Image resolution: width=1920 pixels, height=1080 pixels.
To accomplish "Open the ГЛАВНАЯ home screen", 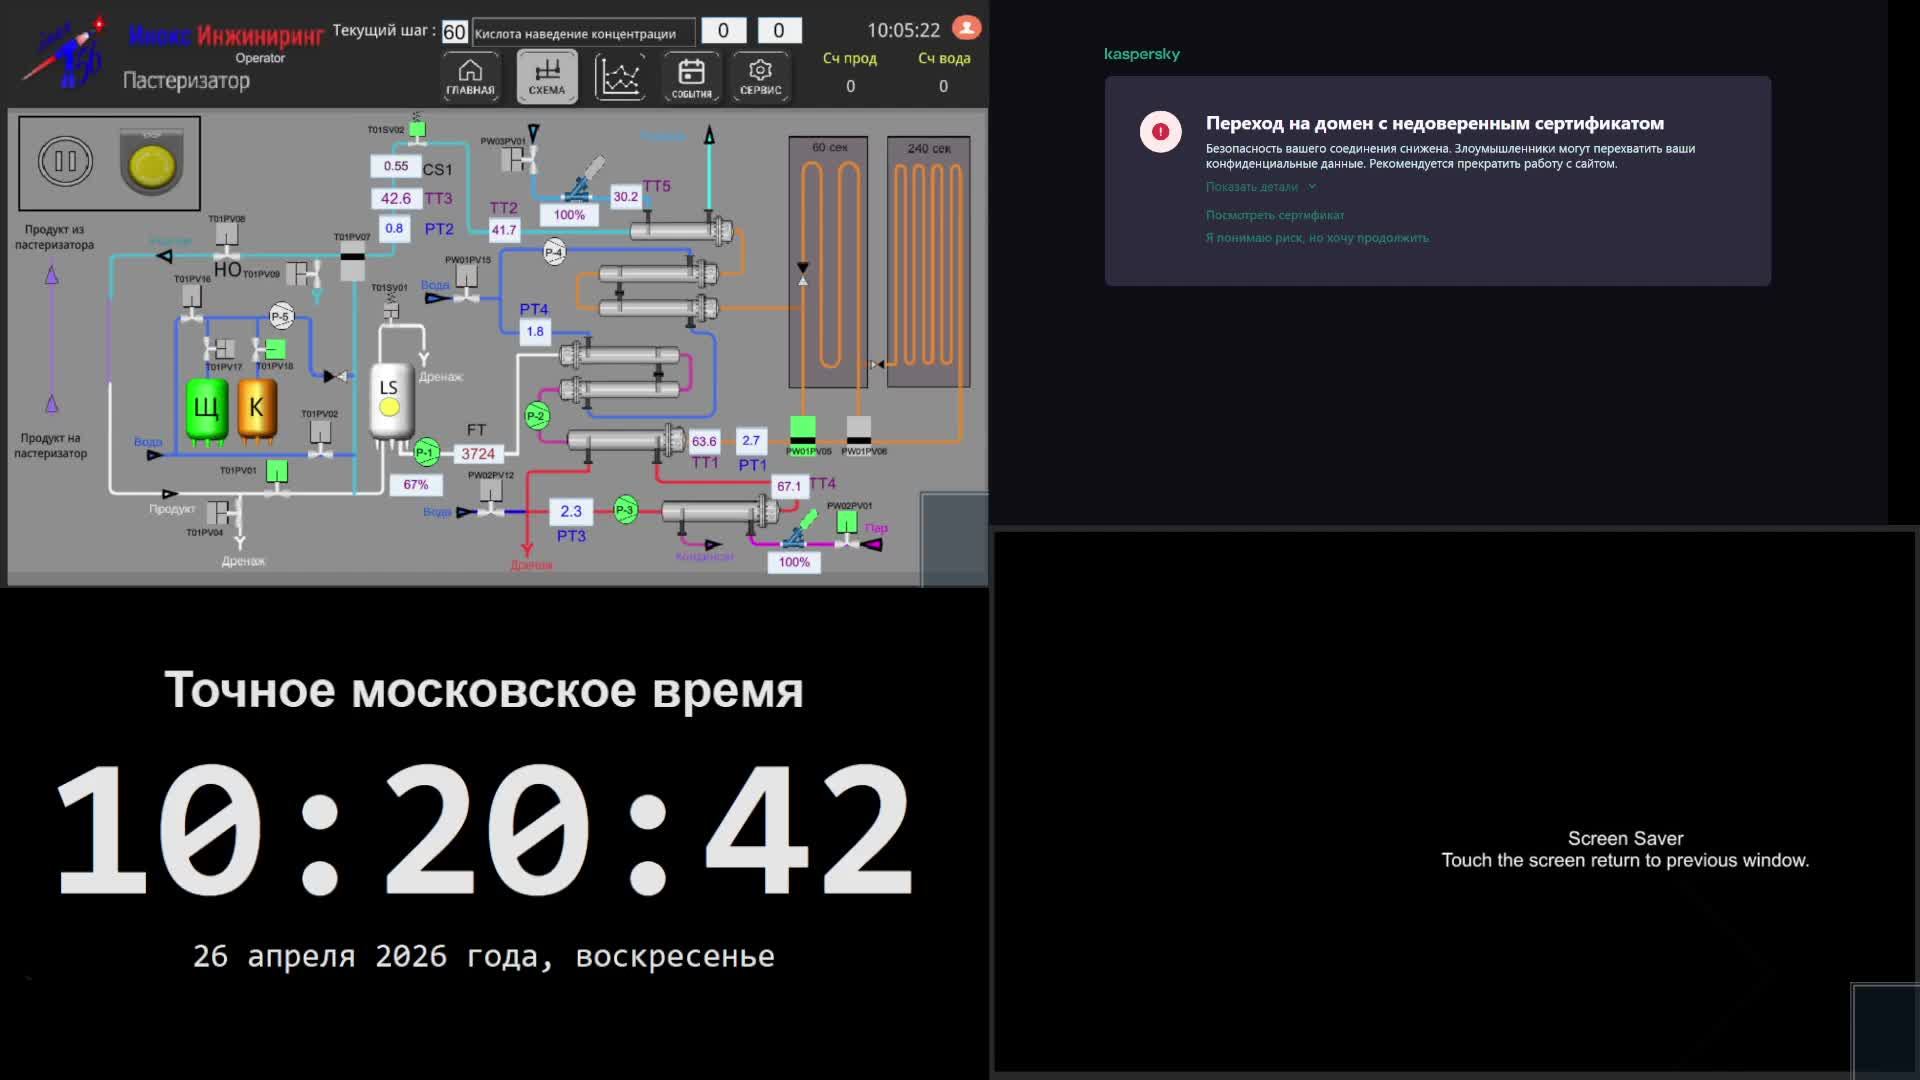I will [469, 75].
